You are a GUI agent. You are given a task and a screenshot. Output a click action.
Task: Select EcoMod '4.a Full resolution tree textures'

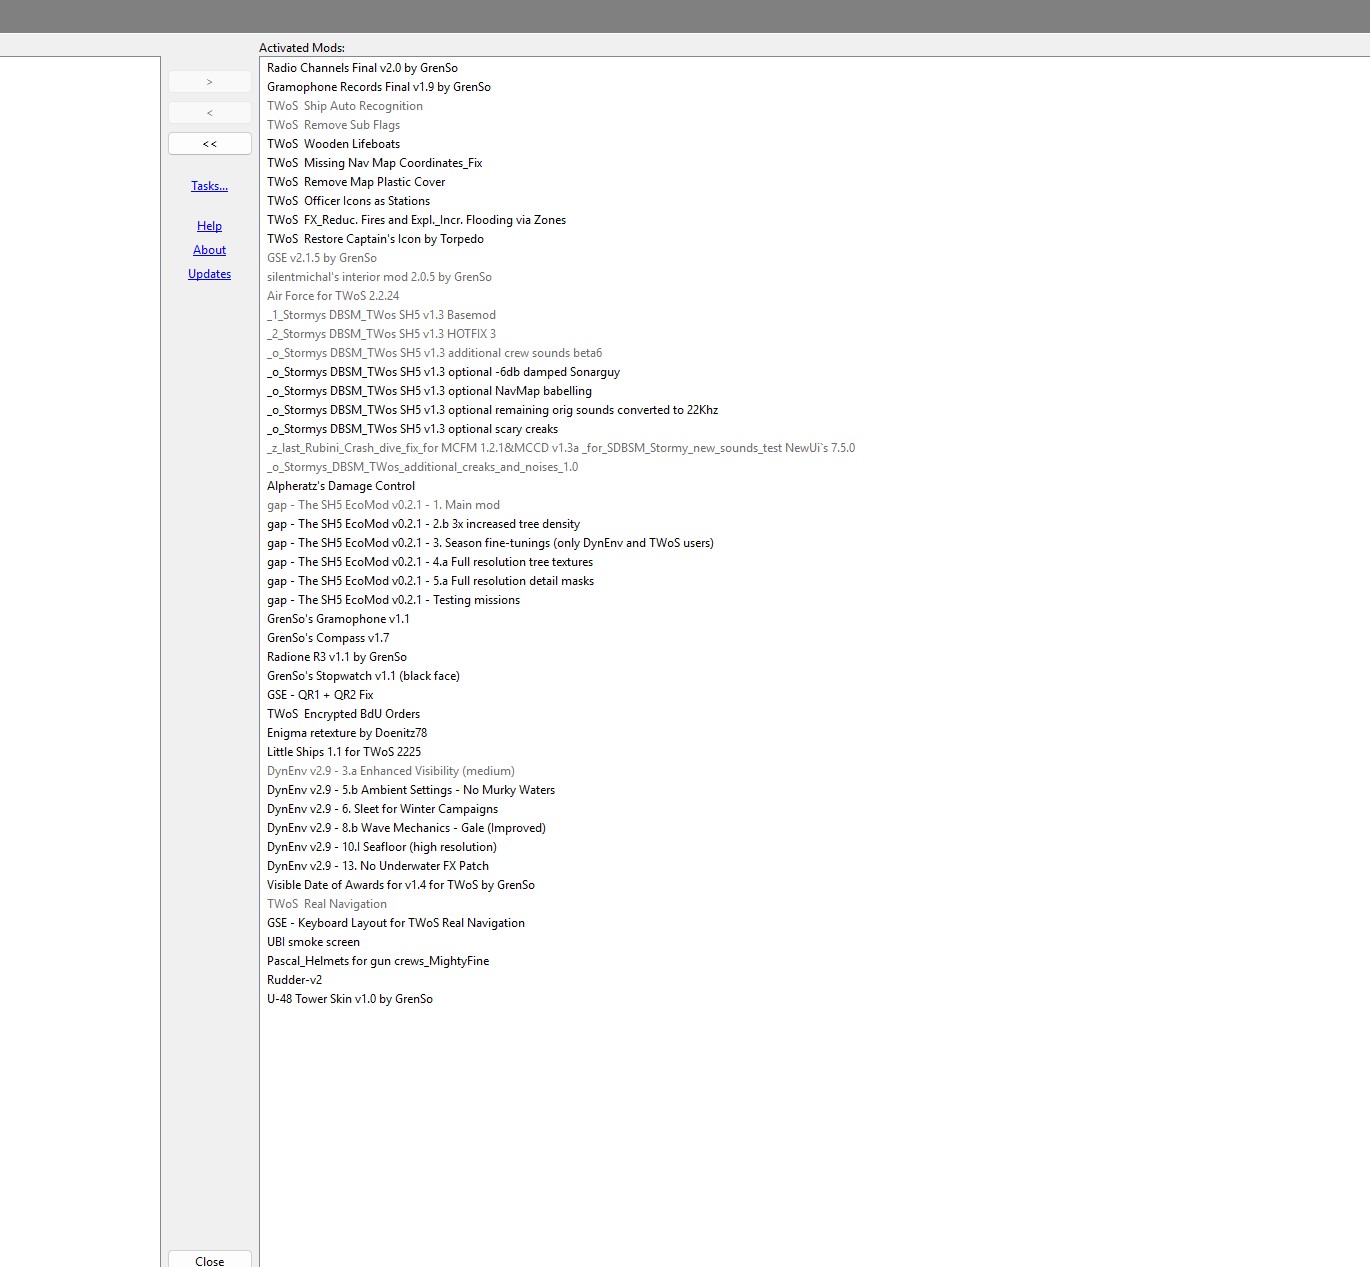[430, 562]
